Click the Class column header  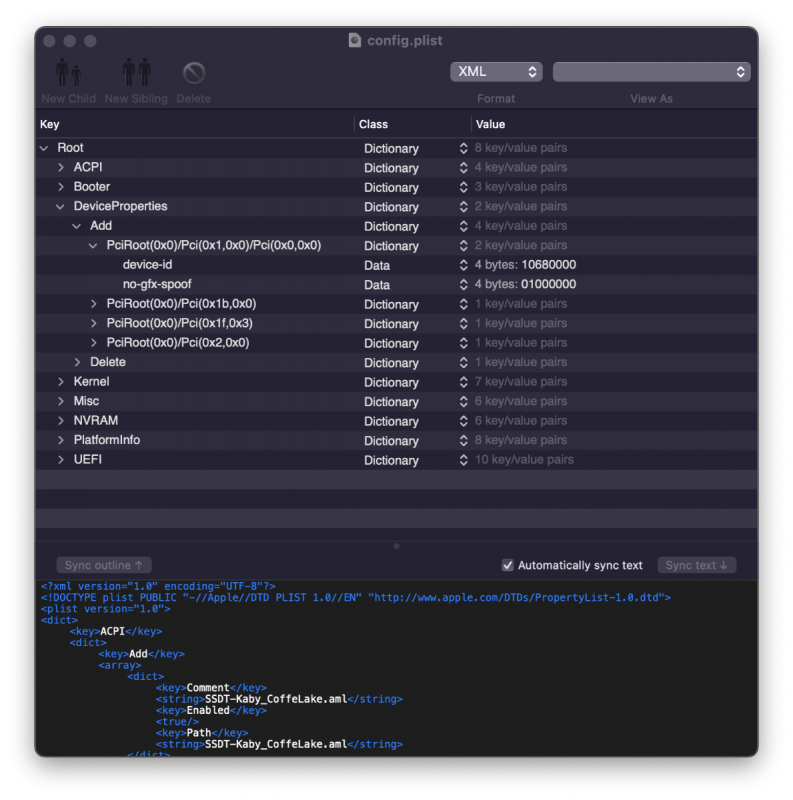373,125
